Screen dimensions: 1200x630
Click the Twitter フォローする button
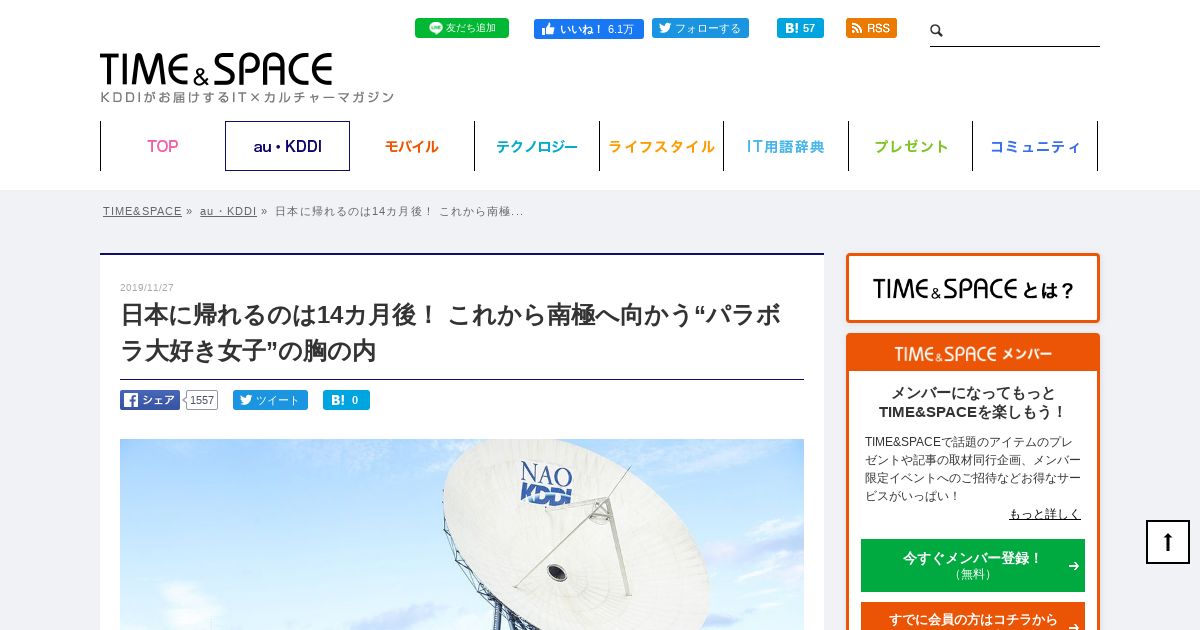[700, 28]
